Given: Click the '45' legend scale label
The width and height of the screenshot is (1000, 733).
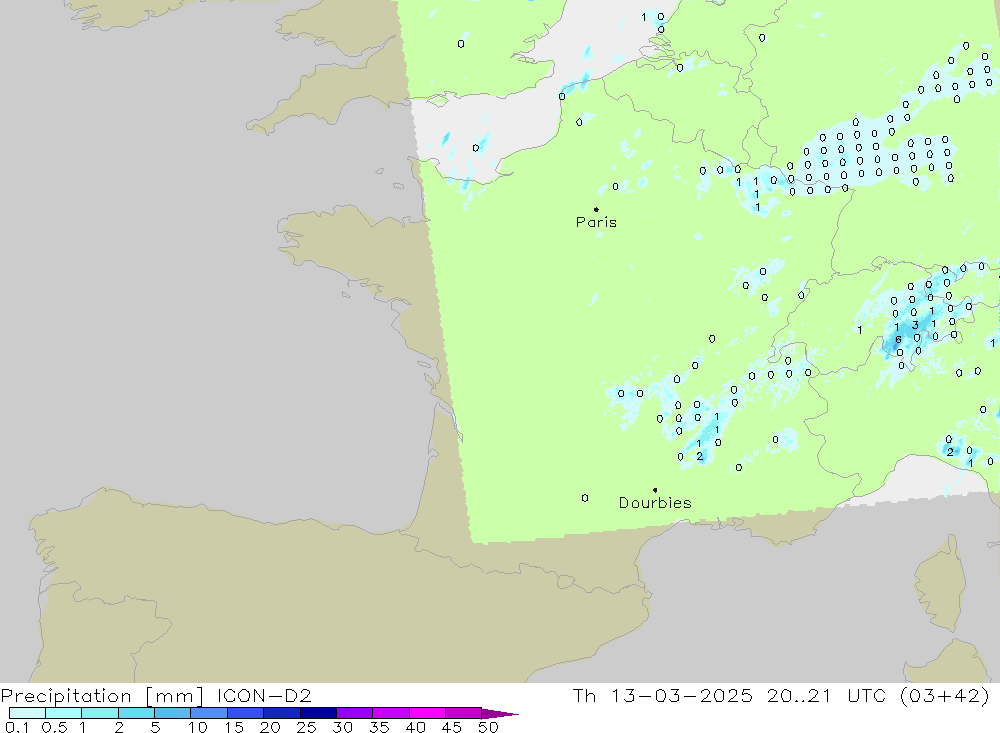Looking at the screenshot, I should coord(452,727).
